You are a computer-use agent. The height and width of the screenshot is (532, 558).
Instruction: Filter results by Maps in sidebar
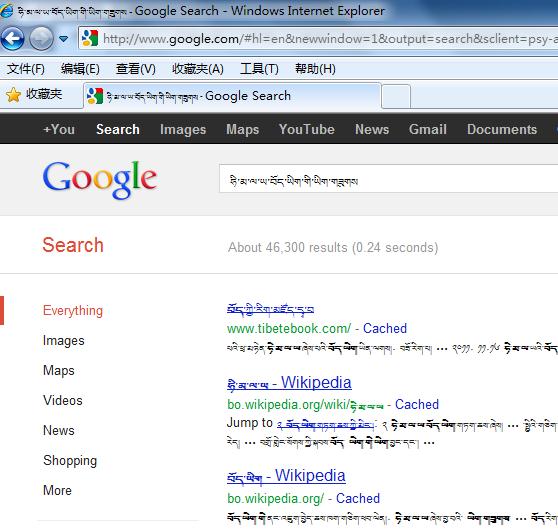point(59,370)
